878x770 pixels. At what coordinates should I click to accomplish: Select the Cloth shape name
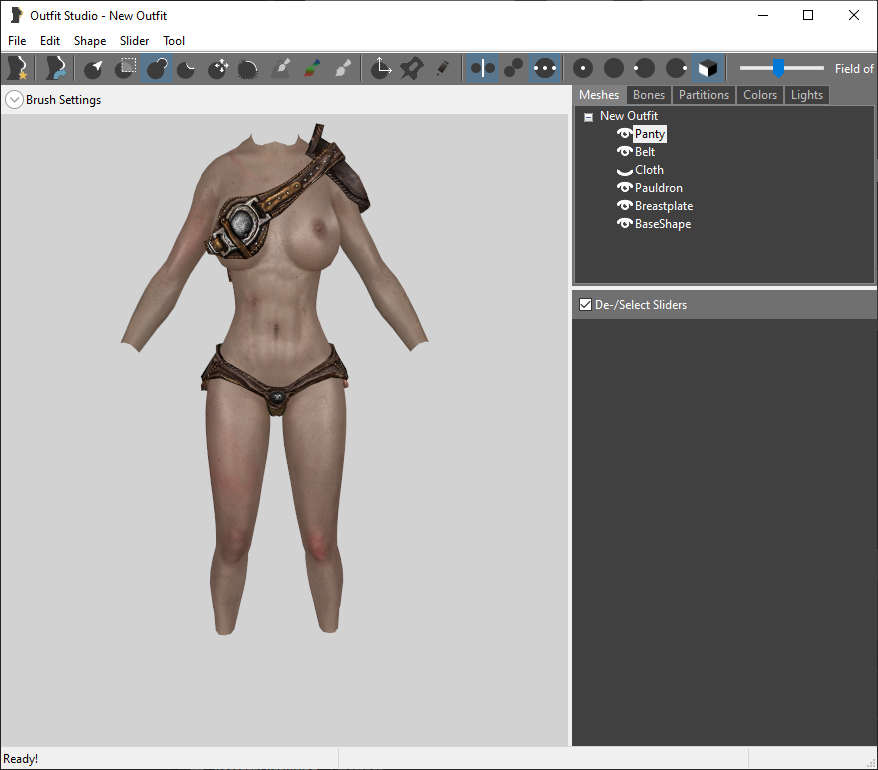pyautogui.click(x=649, y=170)
